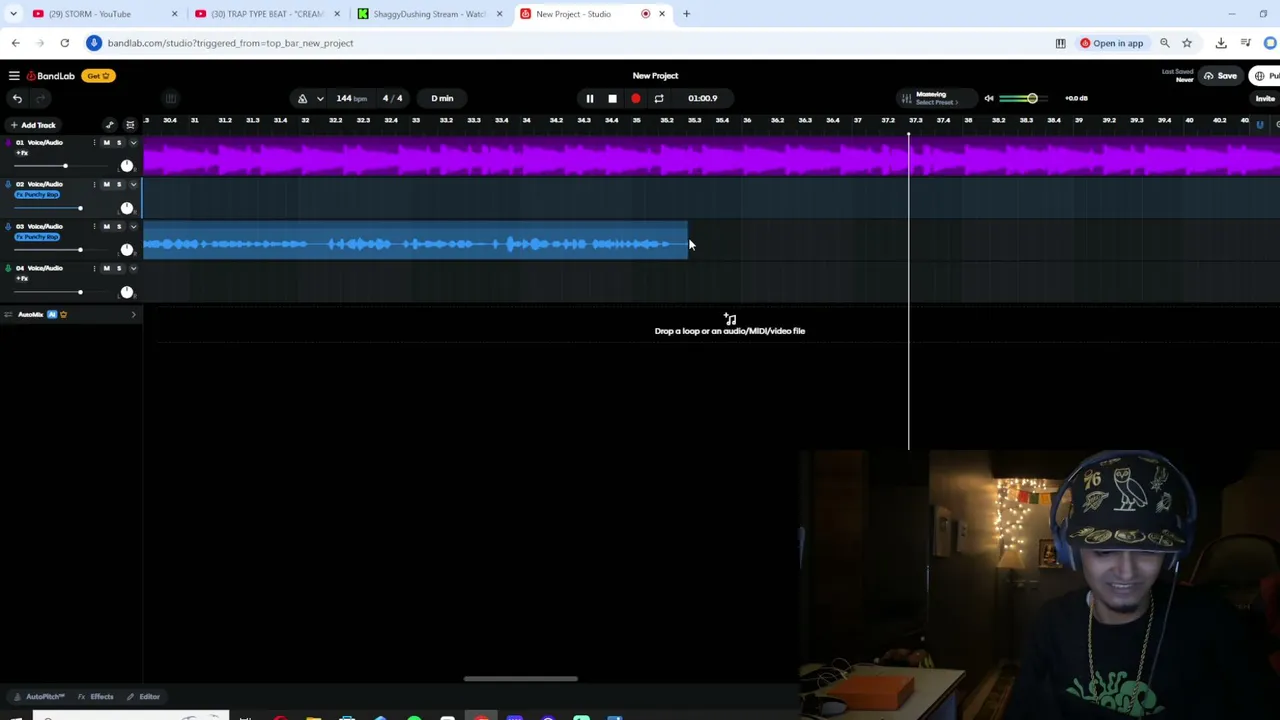
Task: Solo track 01 Voice/Audio
Action: [x=119, y=143]
